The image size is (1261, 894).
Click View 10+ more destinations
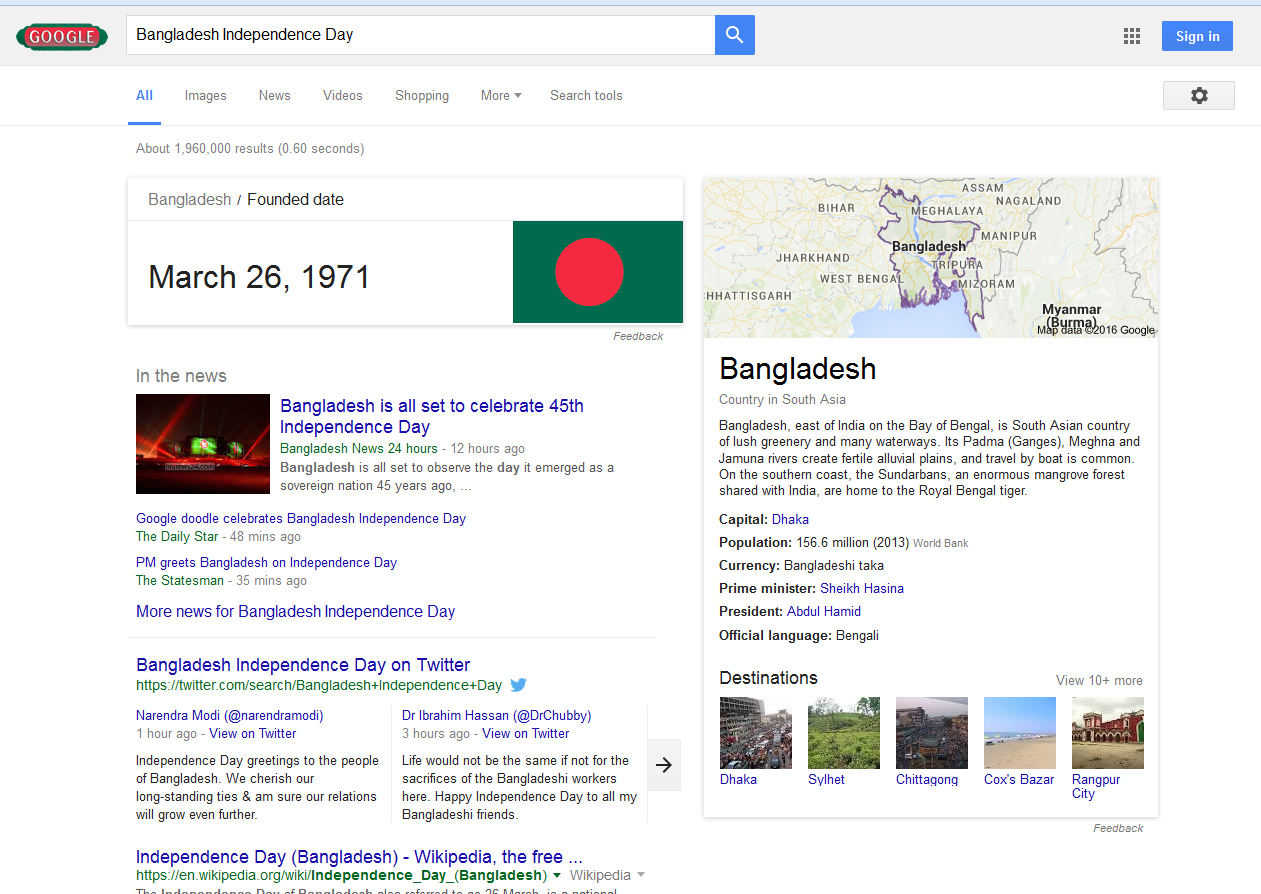pos(1098,680)
